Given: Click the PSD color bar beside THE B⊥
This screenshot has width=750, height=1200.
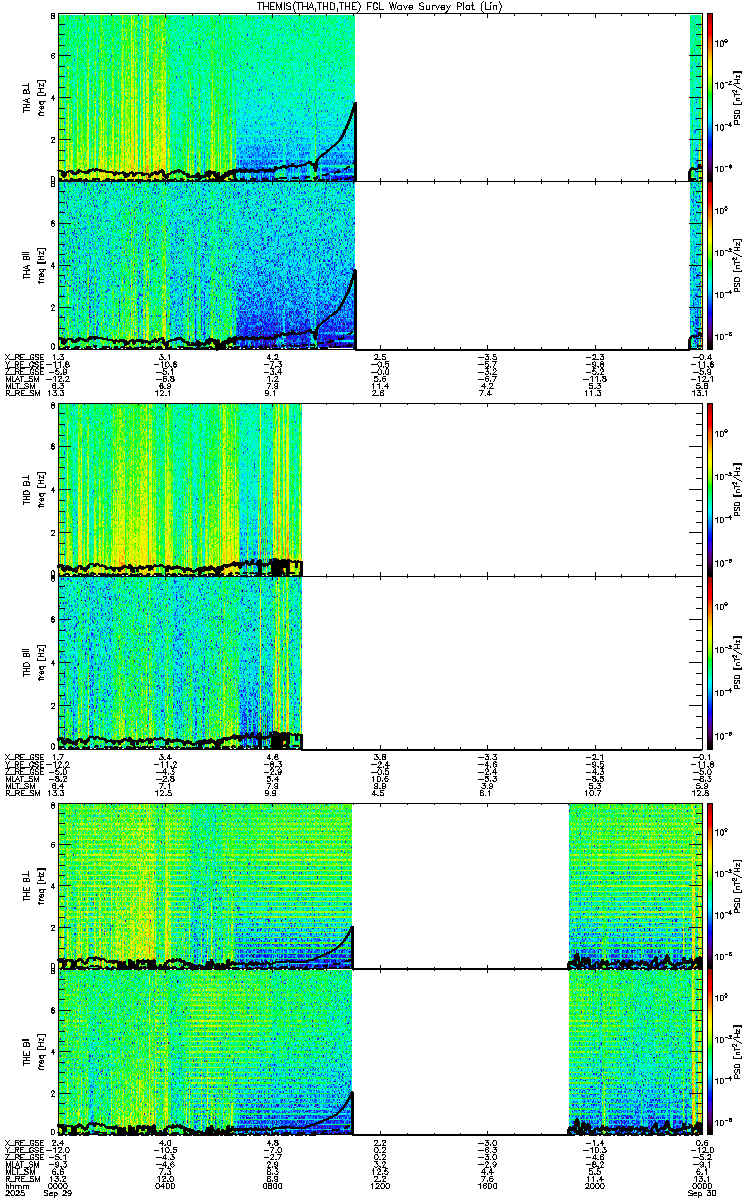Looking at the screenshot, I should pos(709,885).
